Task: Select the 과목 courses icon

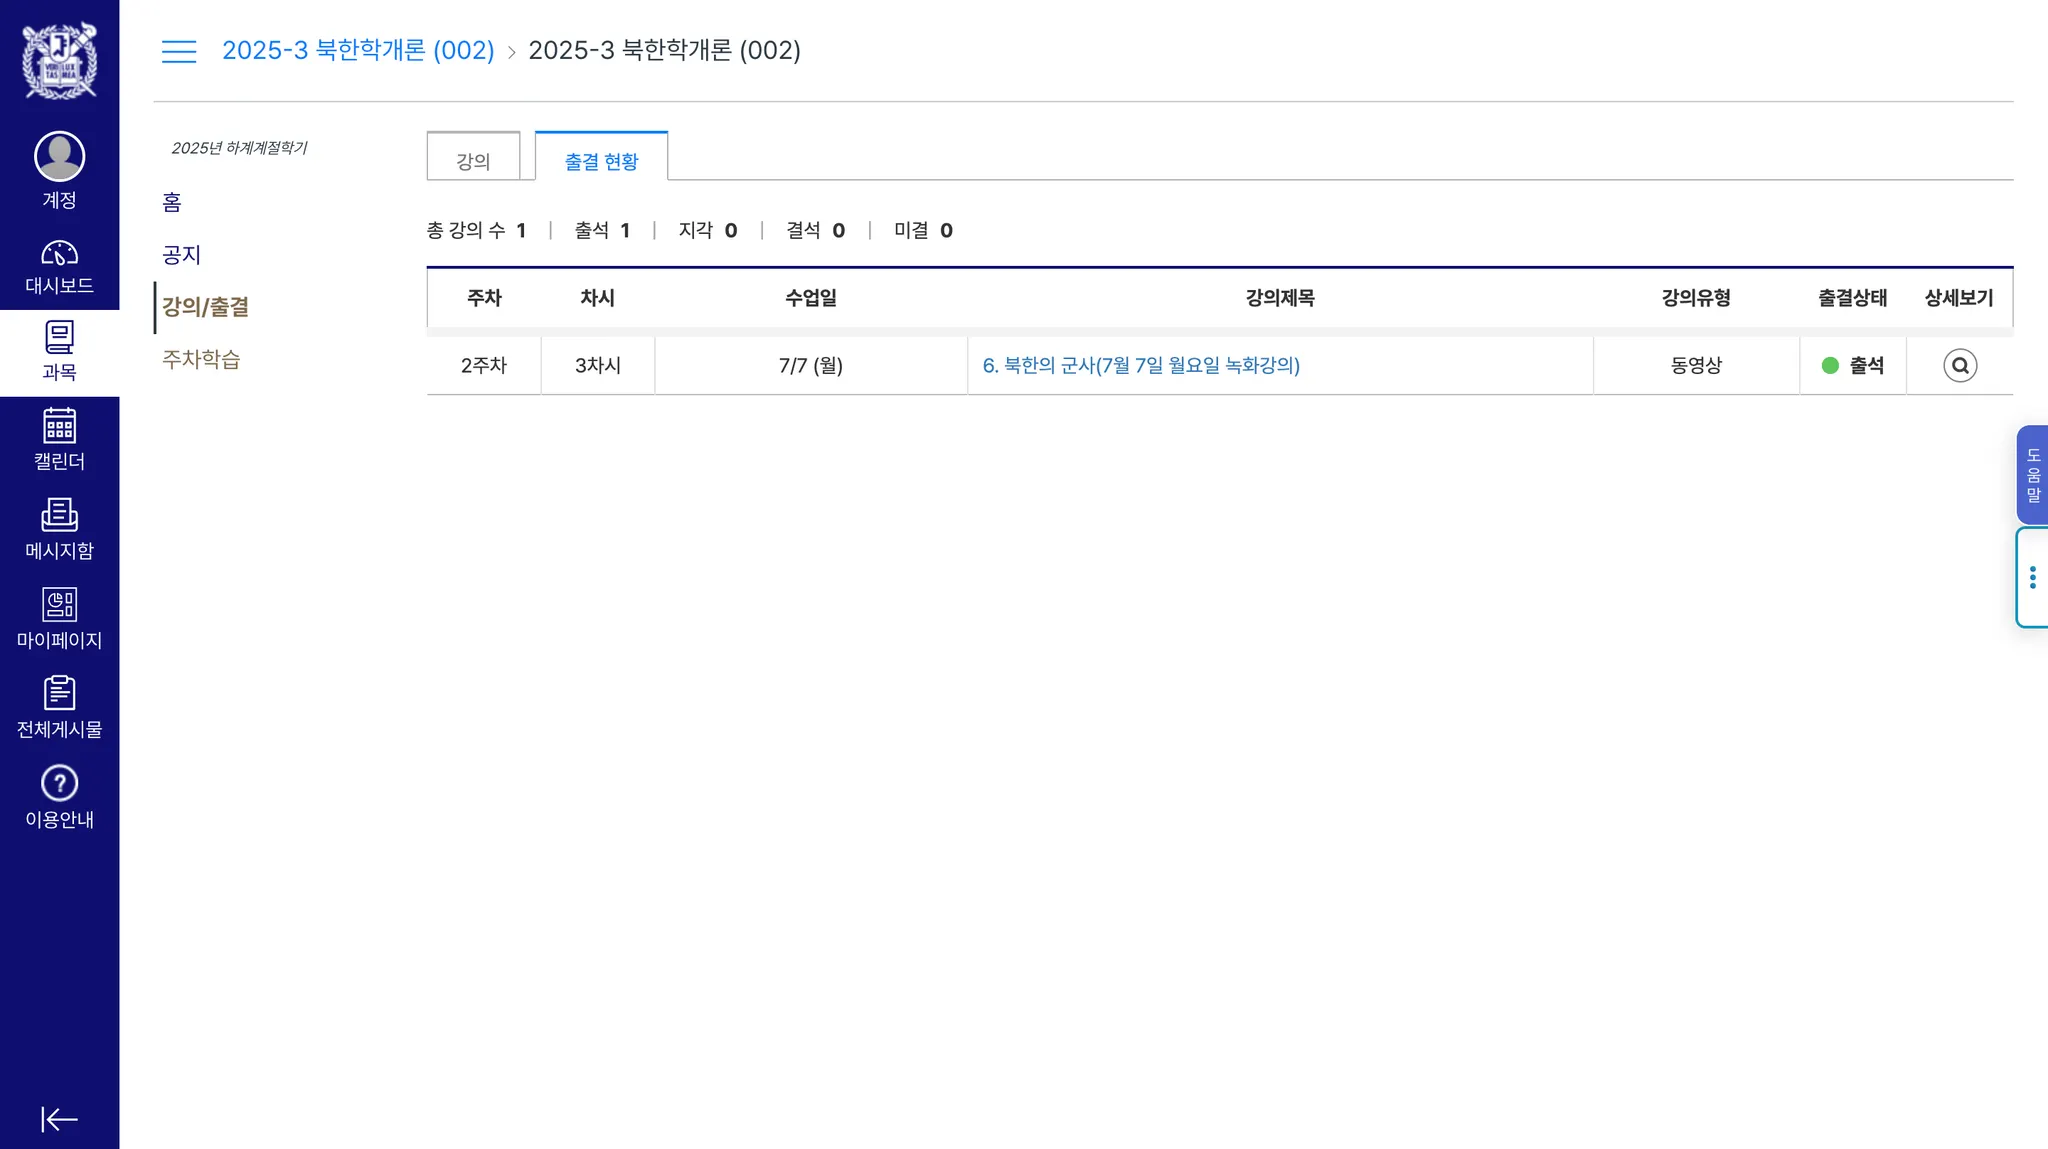Action: coord(59,338)
